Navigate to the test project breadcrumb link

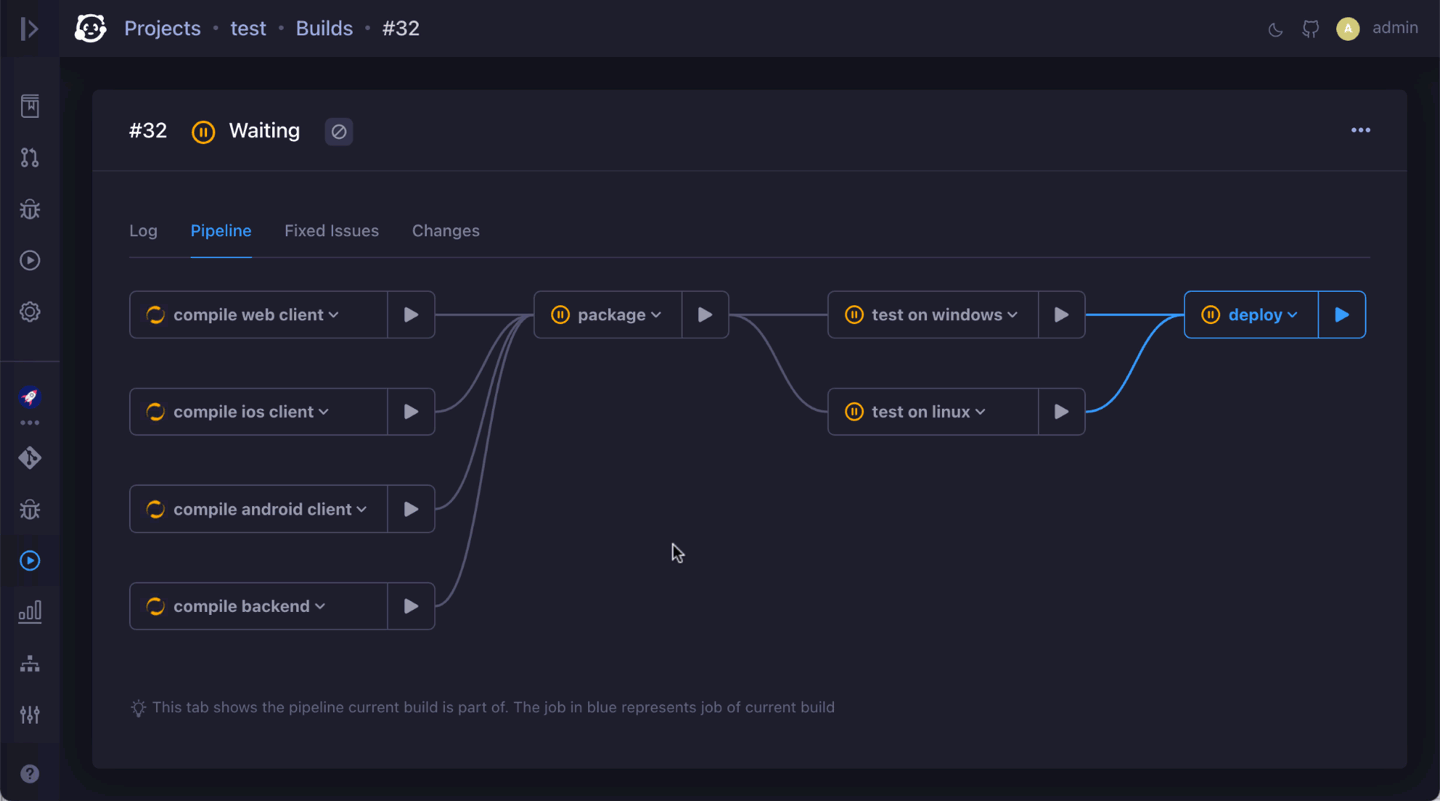248,28
